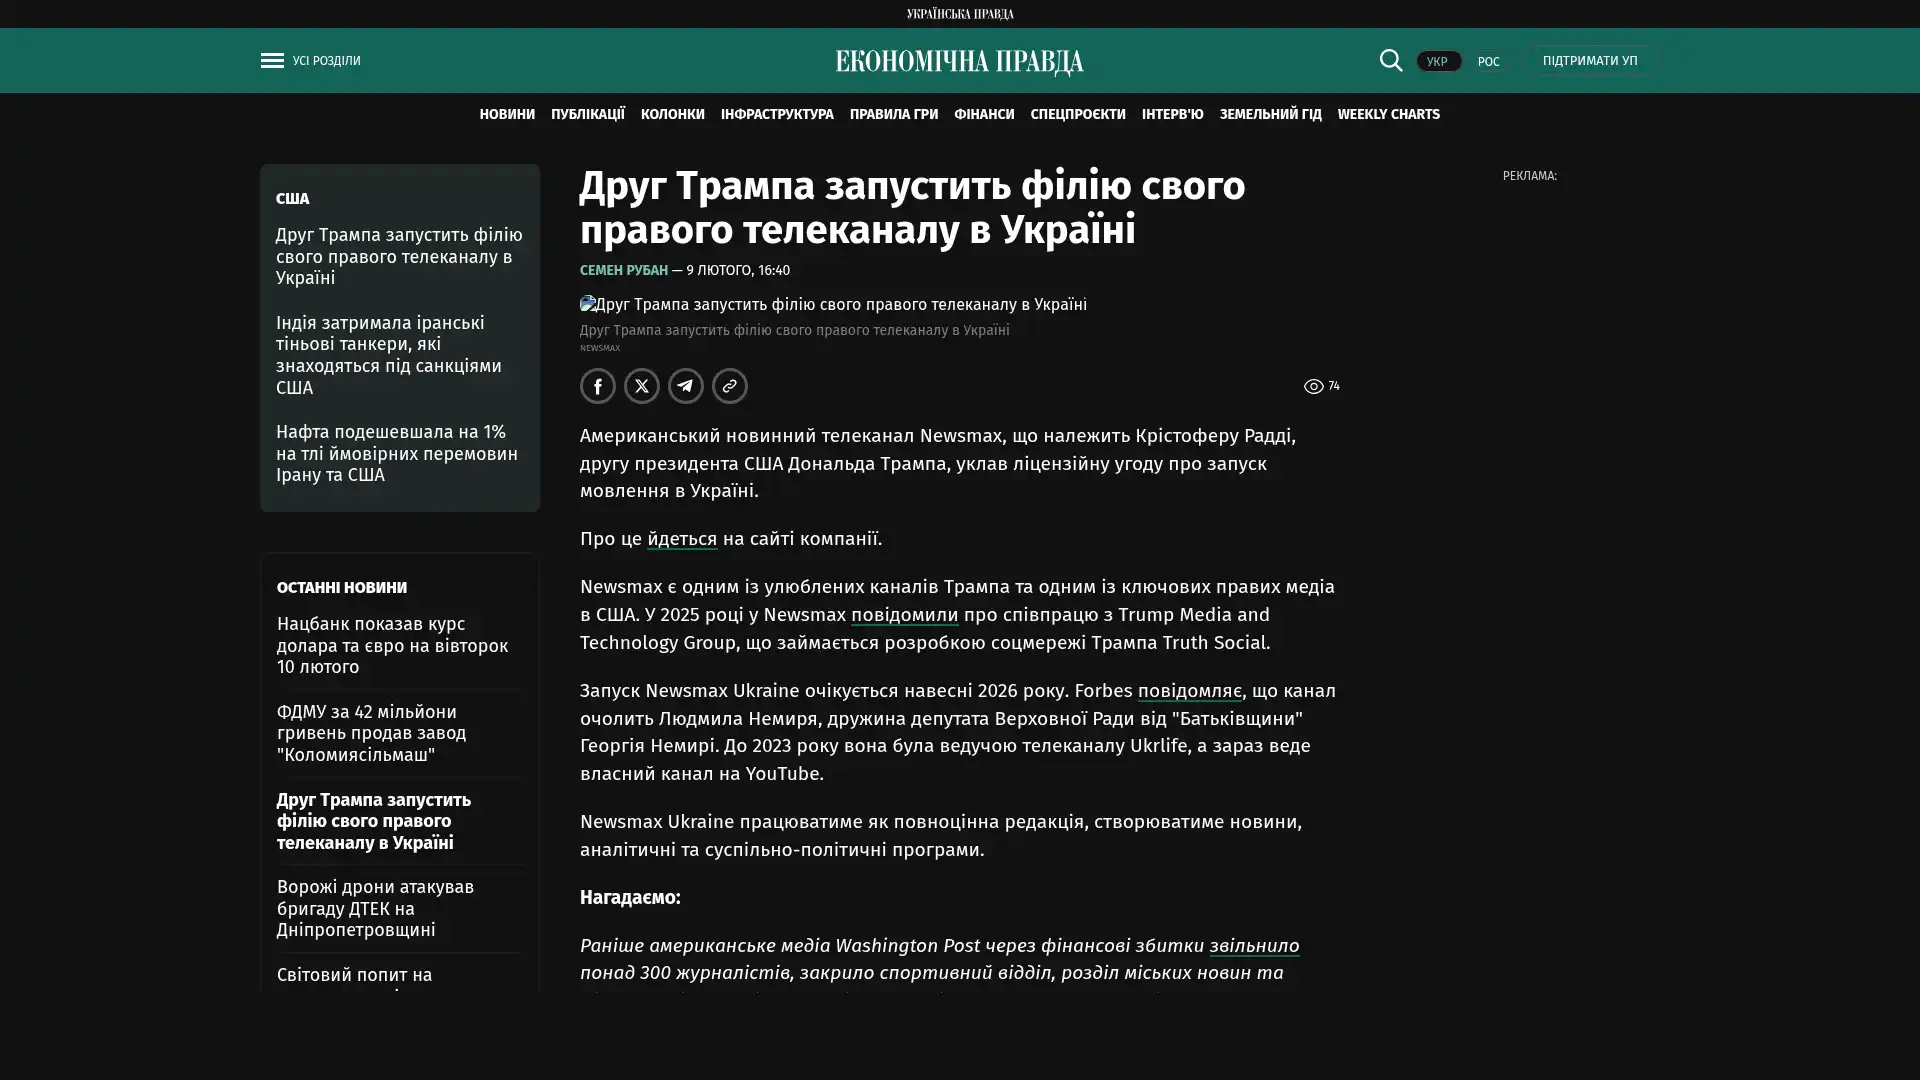Follow the 'йдеться' source link
This screenshot has width=1920, height=1080.
(x=682, y=539)
